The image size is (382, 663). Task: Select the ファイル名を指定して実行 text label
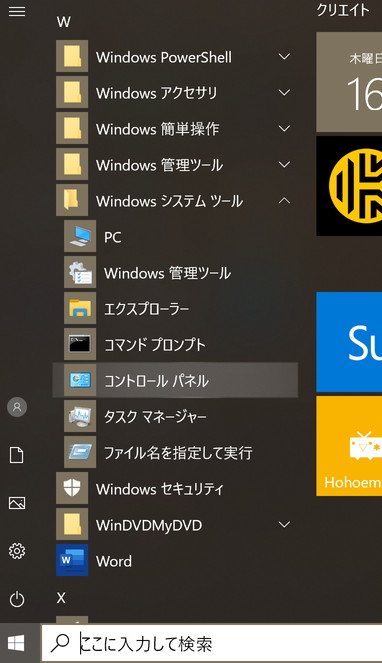tap(178, 453)
